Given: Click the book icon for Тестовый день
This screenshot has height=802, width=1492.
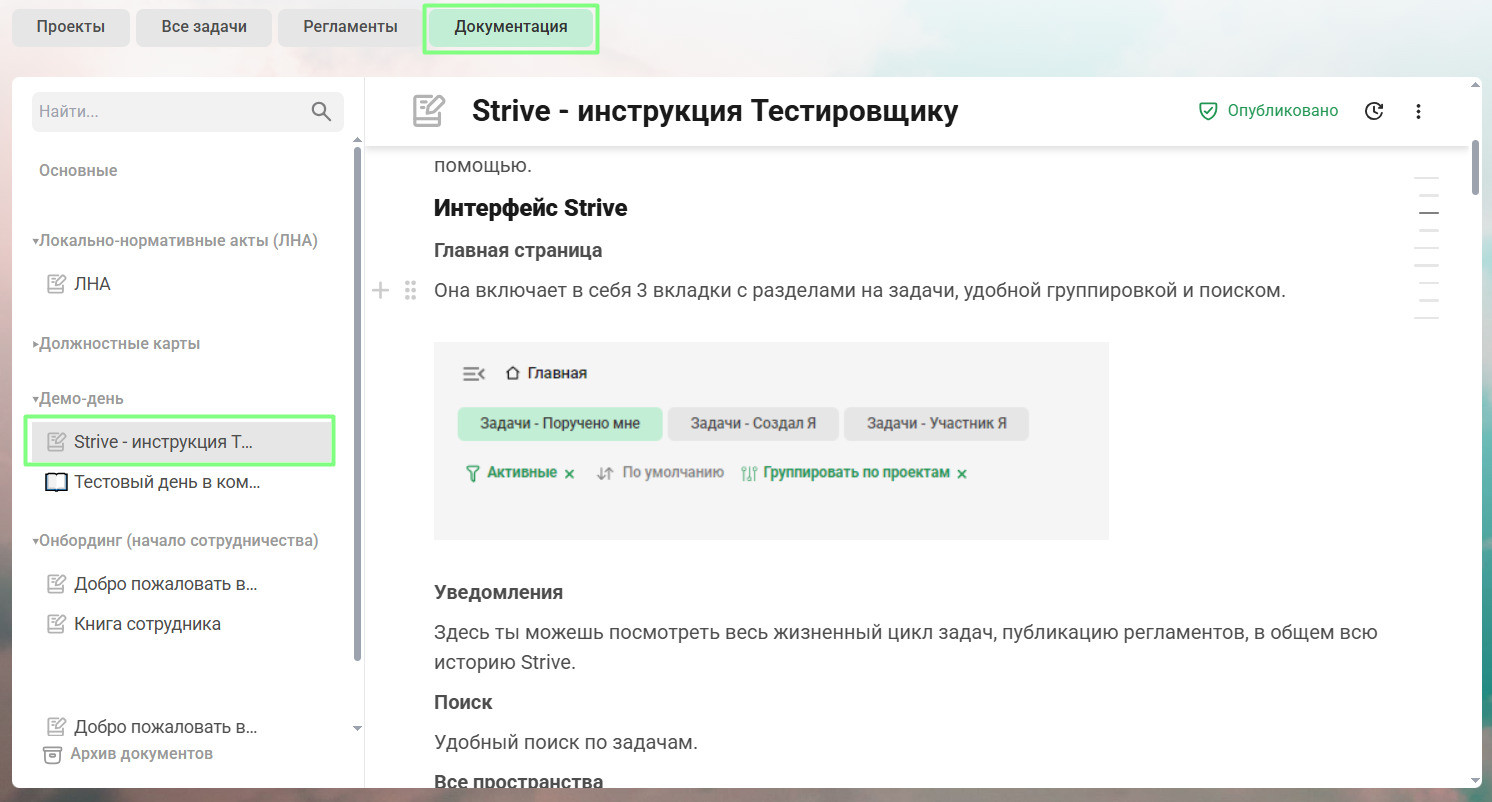Looking at the screenshot, I should pos(57,482).
